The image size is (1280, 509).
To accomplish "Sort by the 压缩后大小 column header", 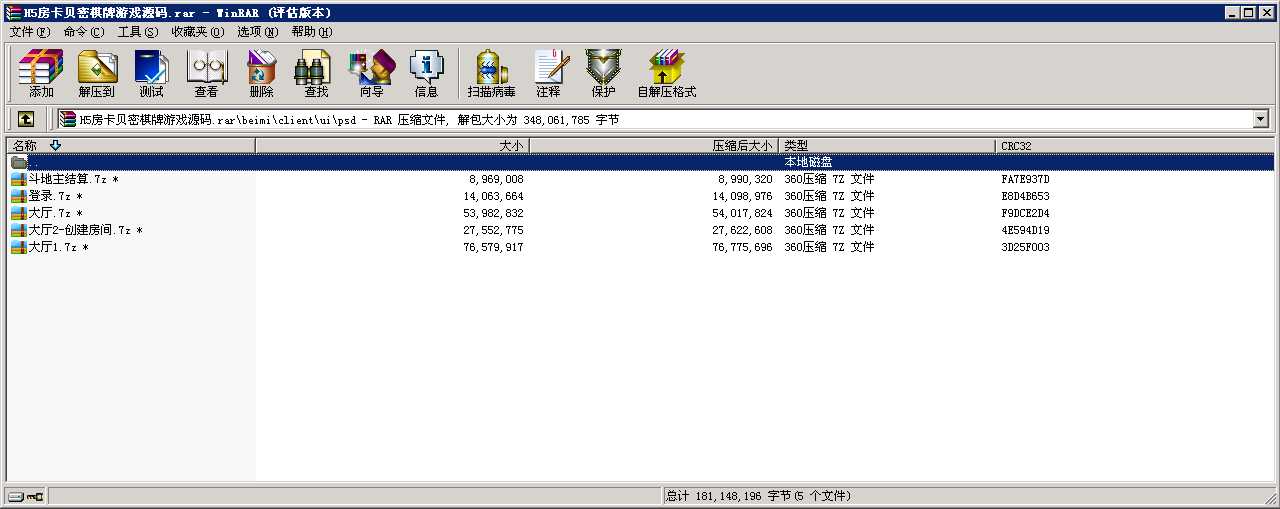I will 653,146.
